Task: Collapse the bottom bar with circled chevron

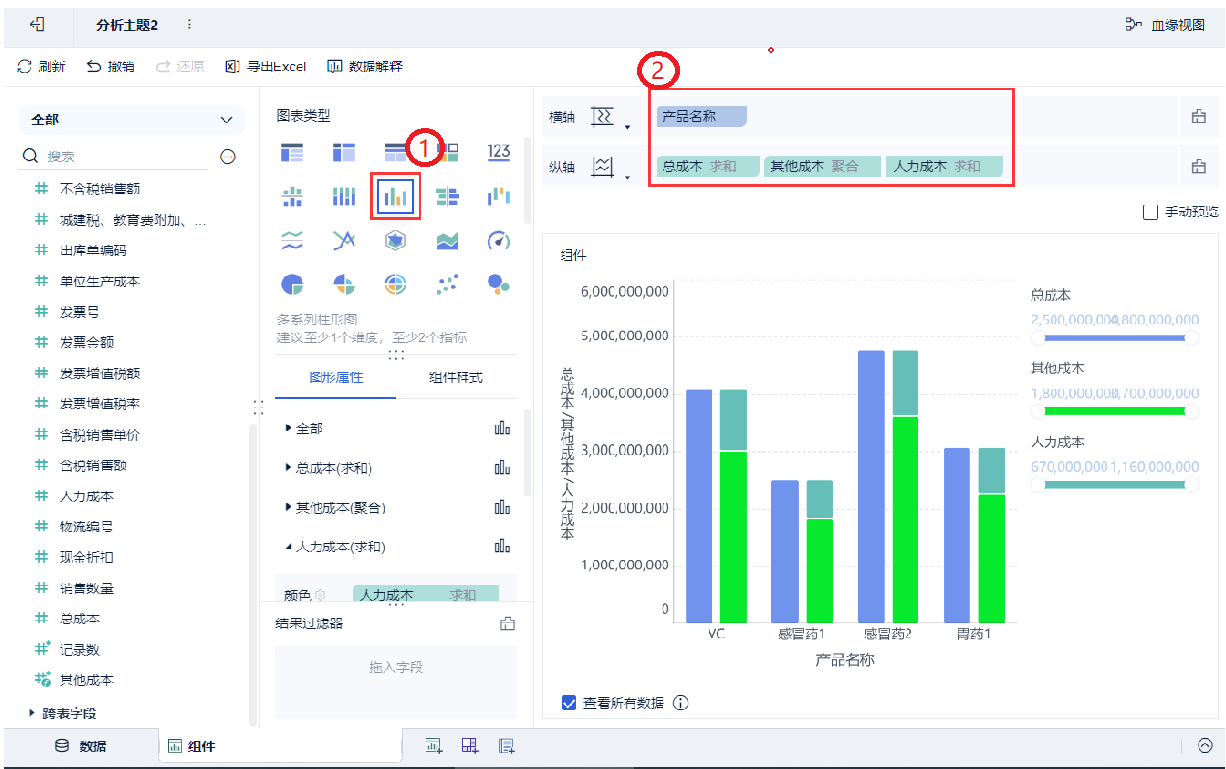Action: (1204, 745)
